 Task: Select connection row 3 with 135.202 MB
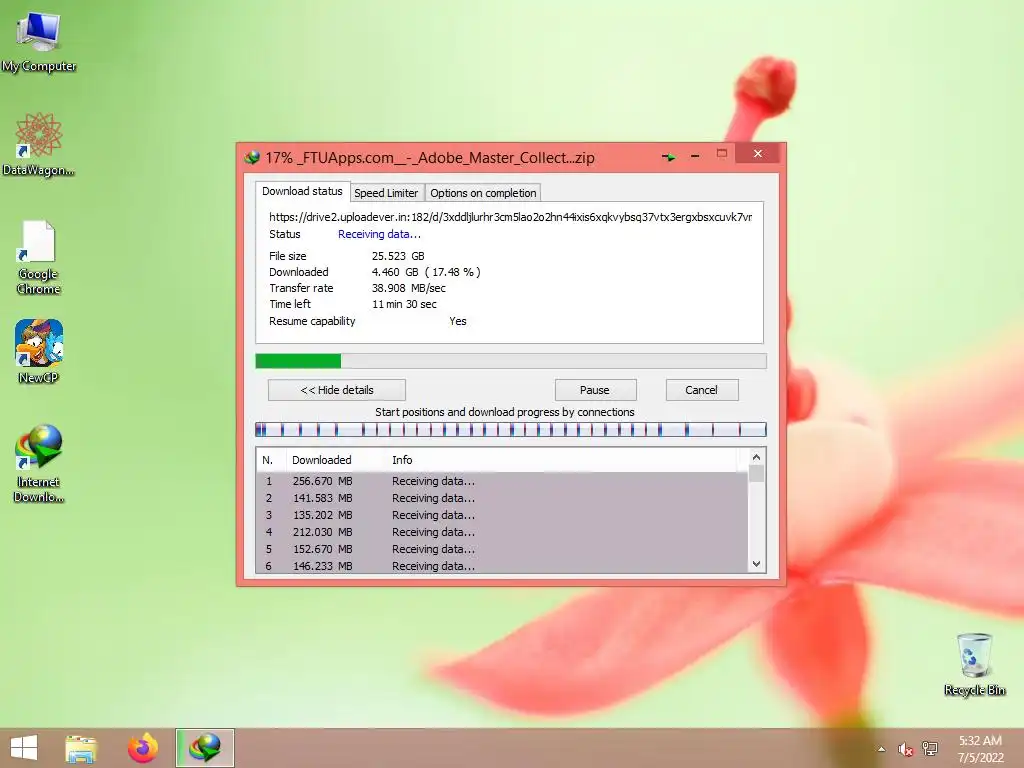502,515
